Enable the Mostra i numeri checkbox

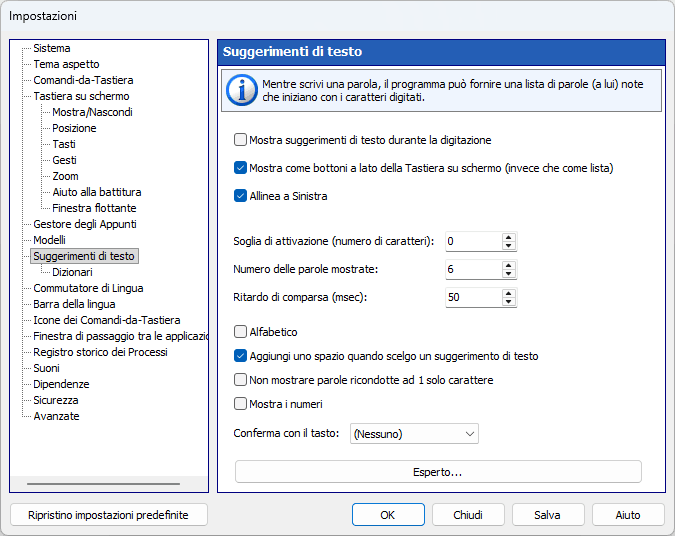[240, 404]
